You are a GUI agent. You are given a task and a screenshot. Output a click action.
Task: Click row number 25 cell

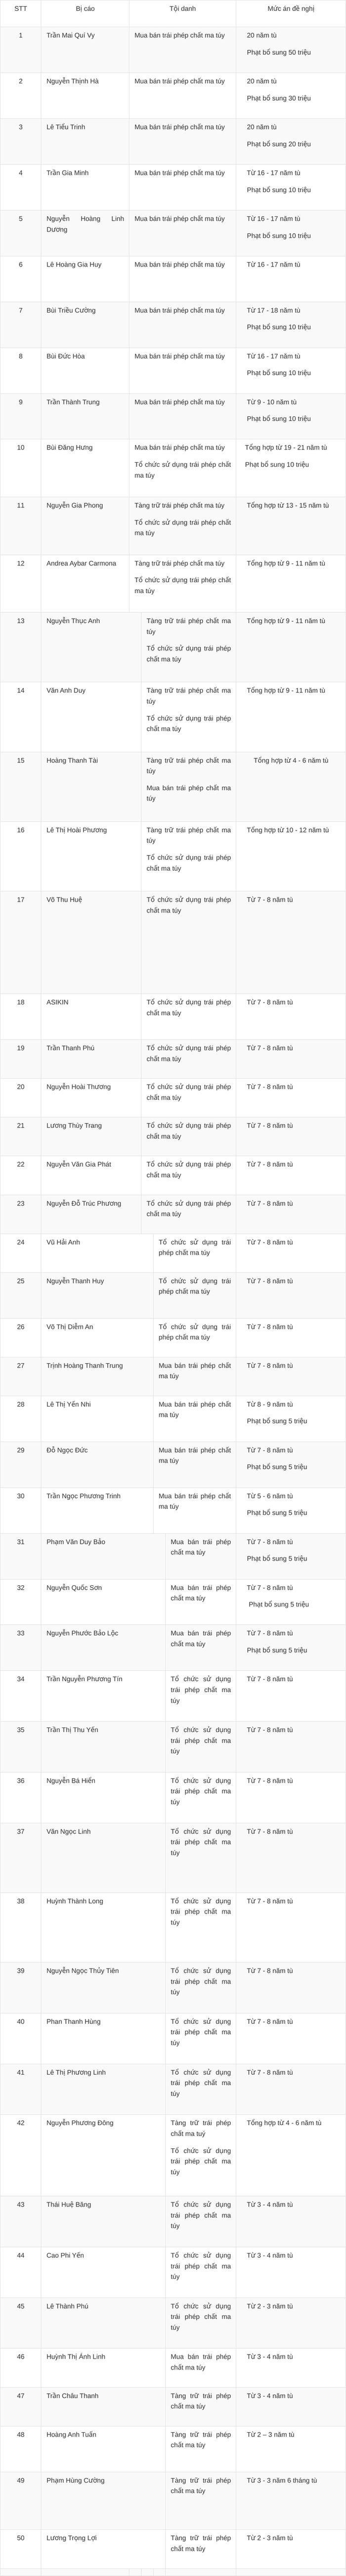20,1295
